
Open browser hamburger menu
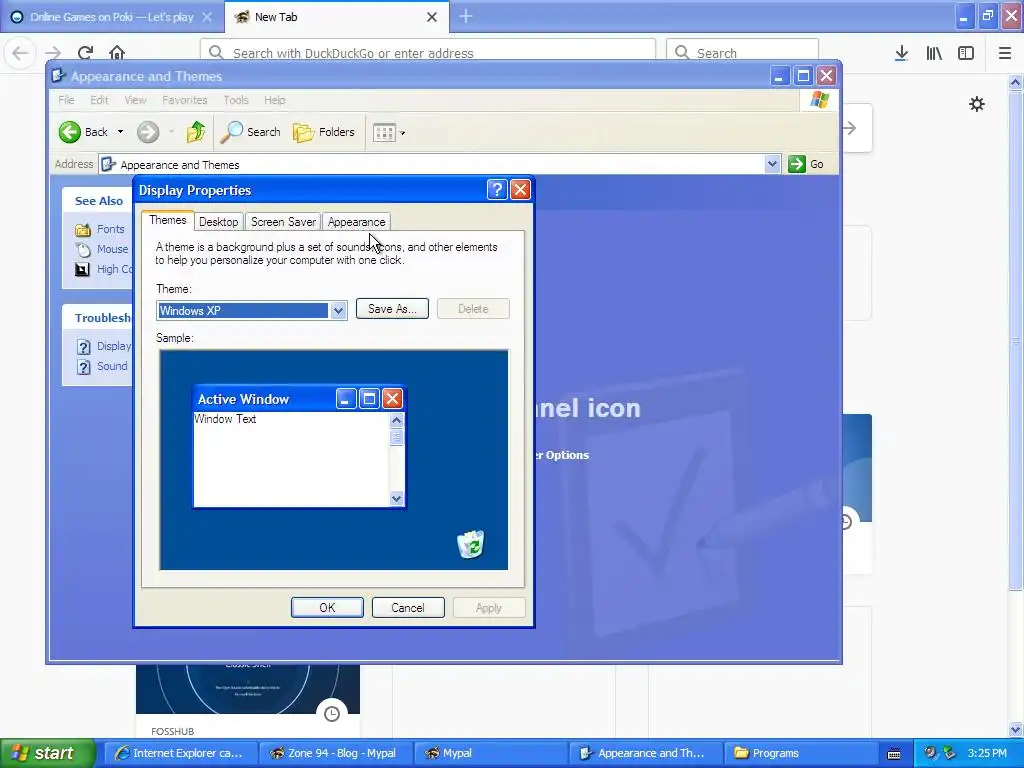1005,53
